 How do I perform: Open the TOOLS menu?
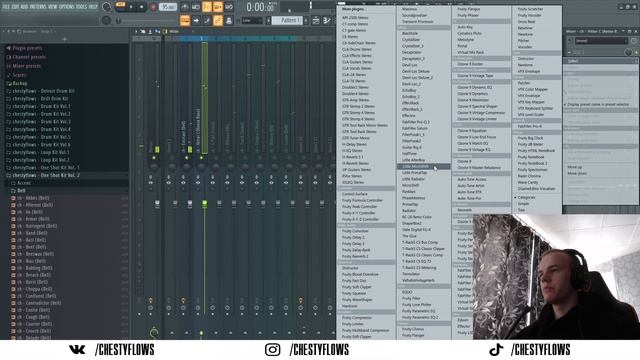click(x=82, y=7)
